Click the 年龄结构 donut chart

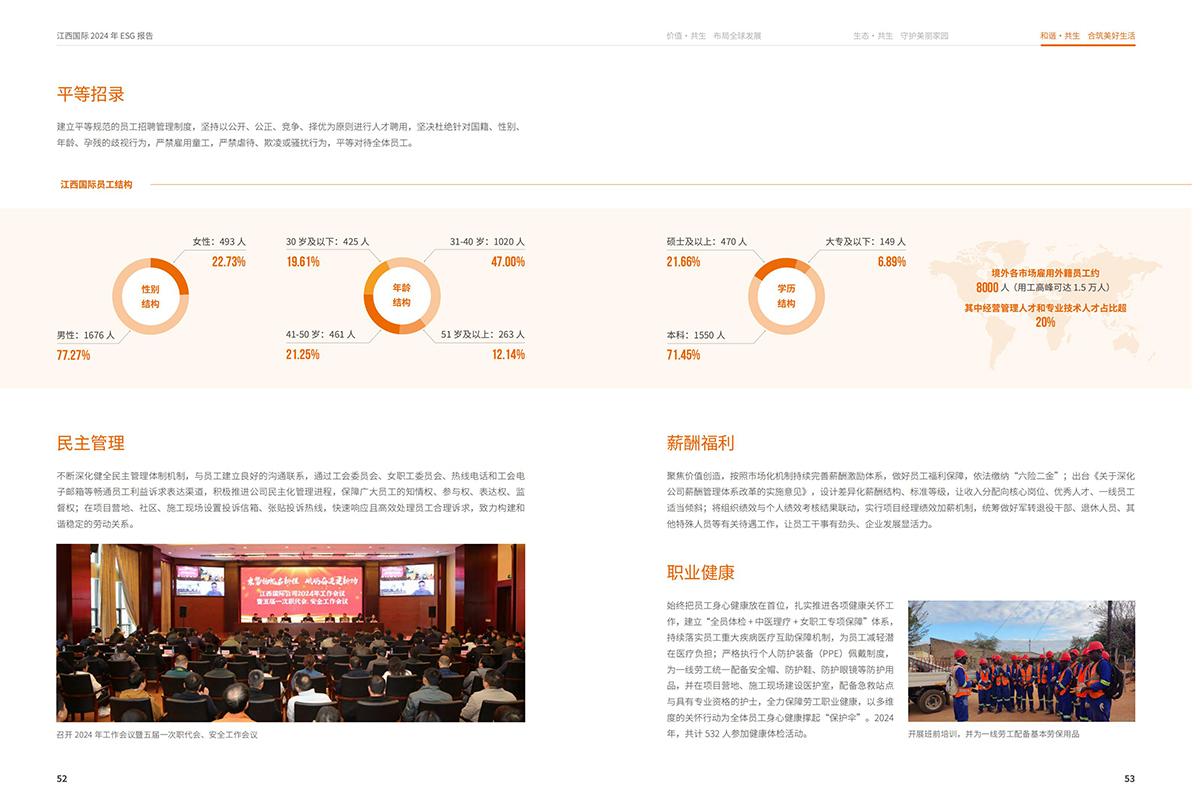point(401,295)
